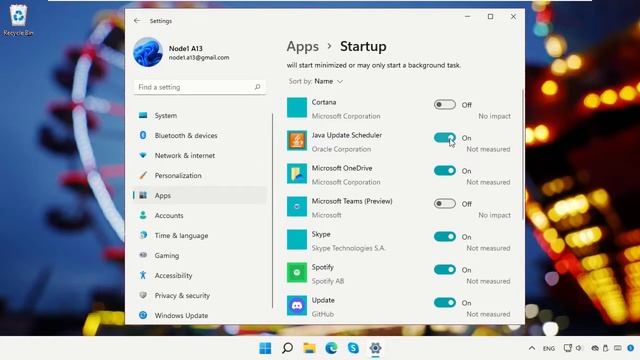Open Recycle Bin on the desktop
Viewport: 640px width, 360px height.
[x=18, y=20]
